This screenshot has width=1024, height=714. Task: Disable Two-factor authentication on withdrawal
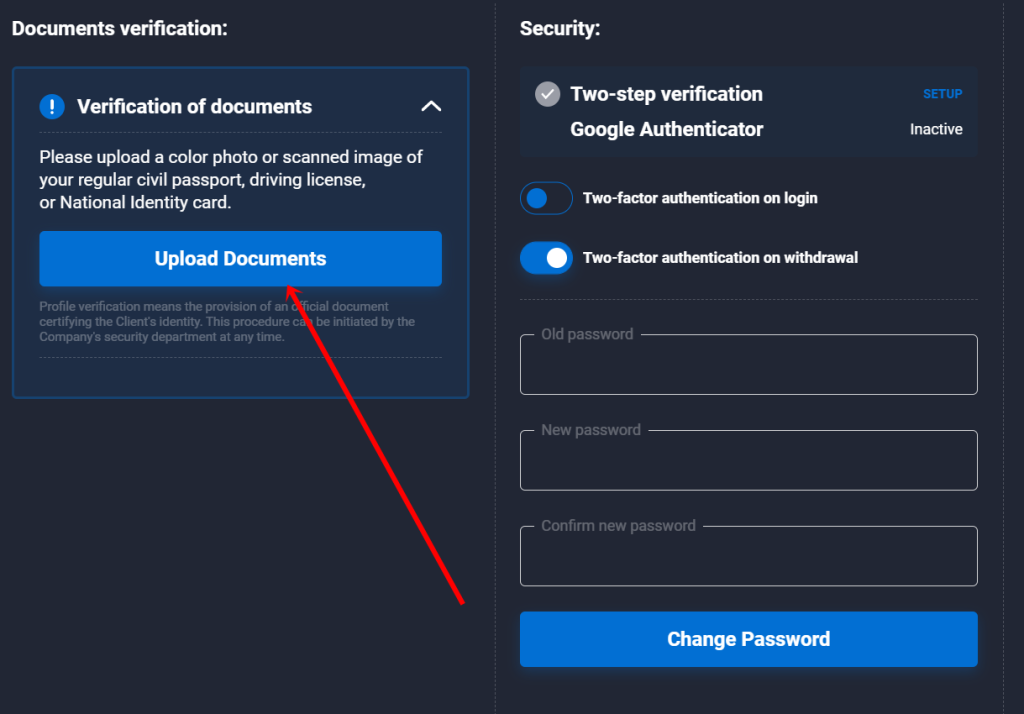click(x=545, y=258)
